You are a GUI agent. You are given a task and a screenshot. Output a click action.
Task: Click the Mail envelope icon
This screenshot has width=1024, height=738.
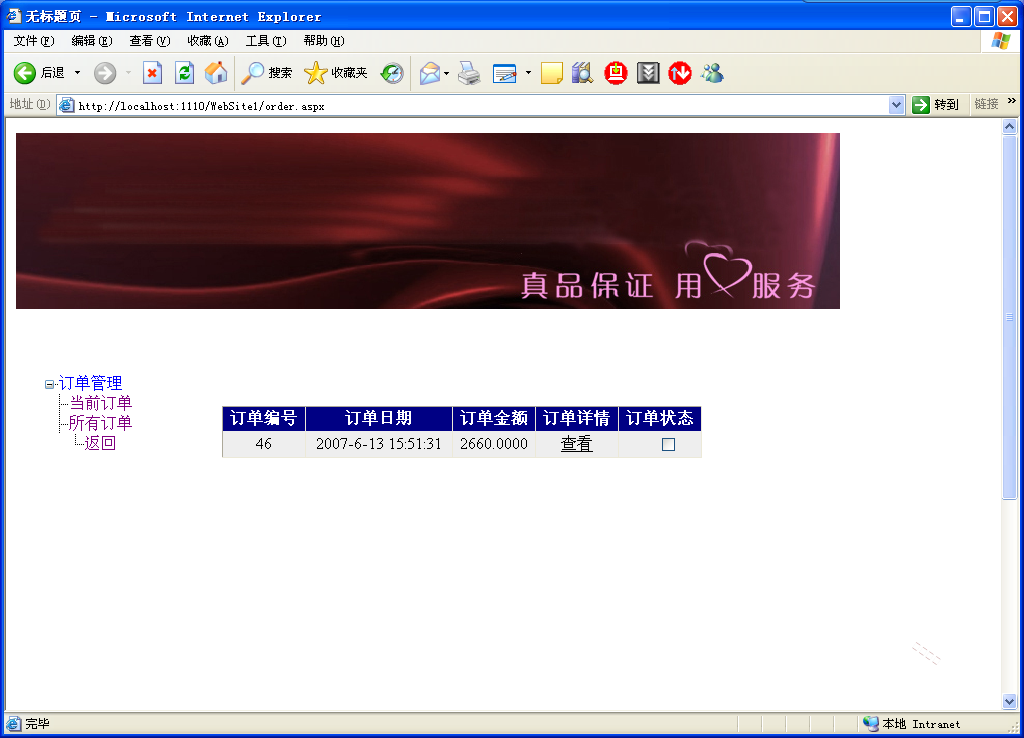point(430,72)
